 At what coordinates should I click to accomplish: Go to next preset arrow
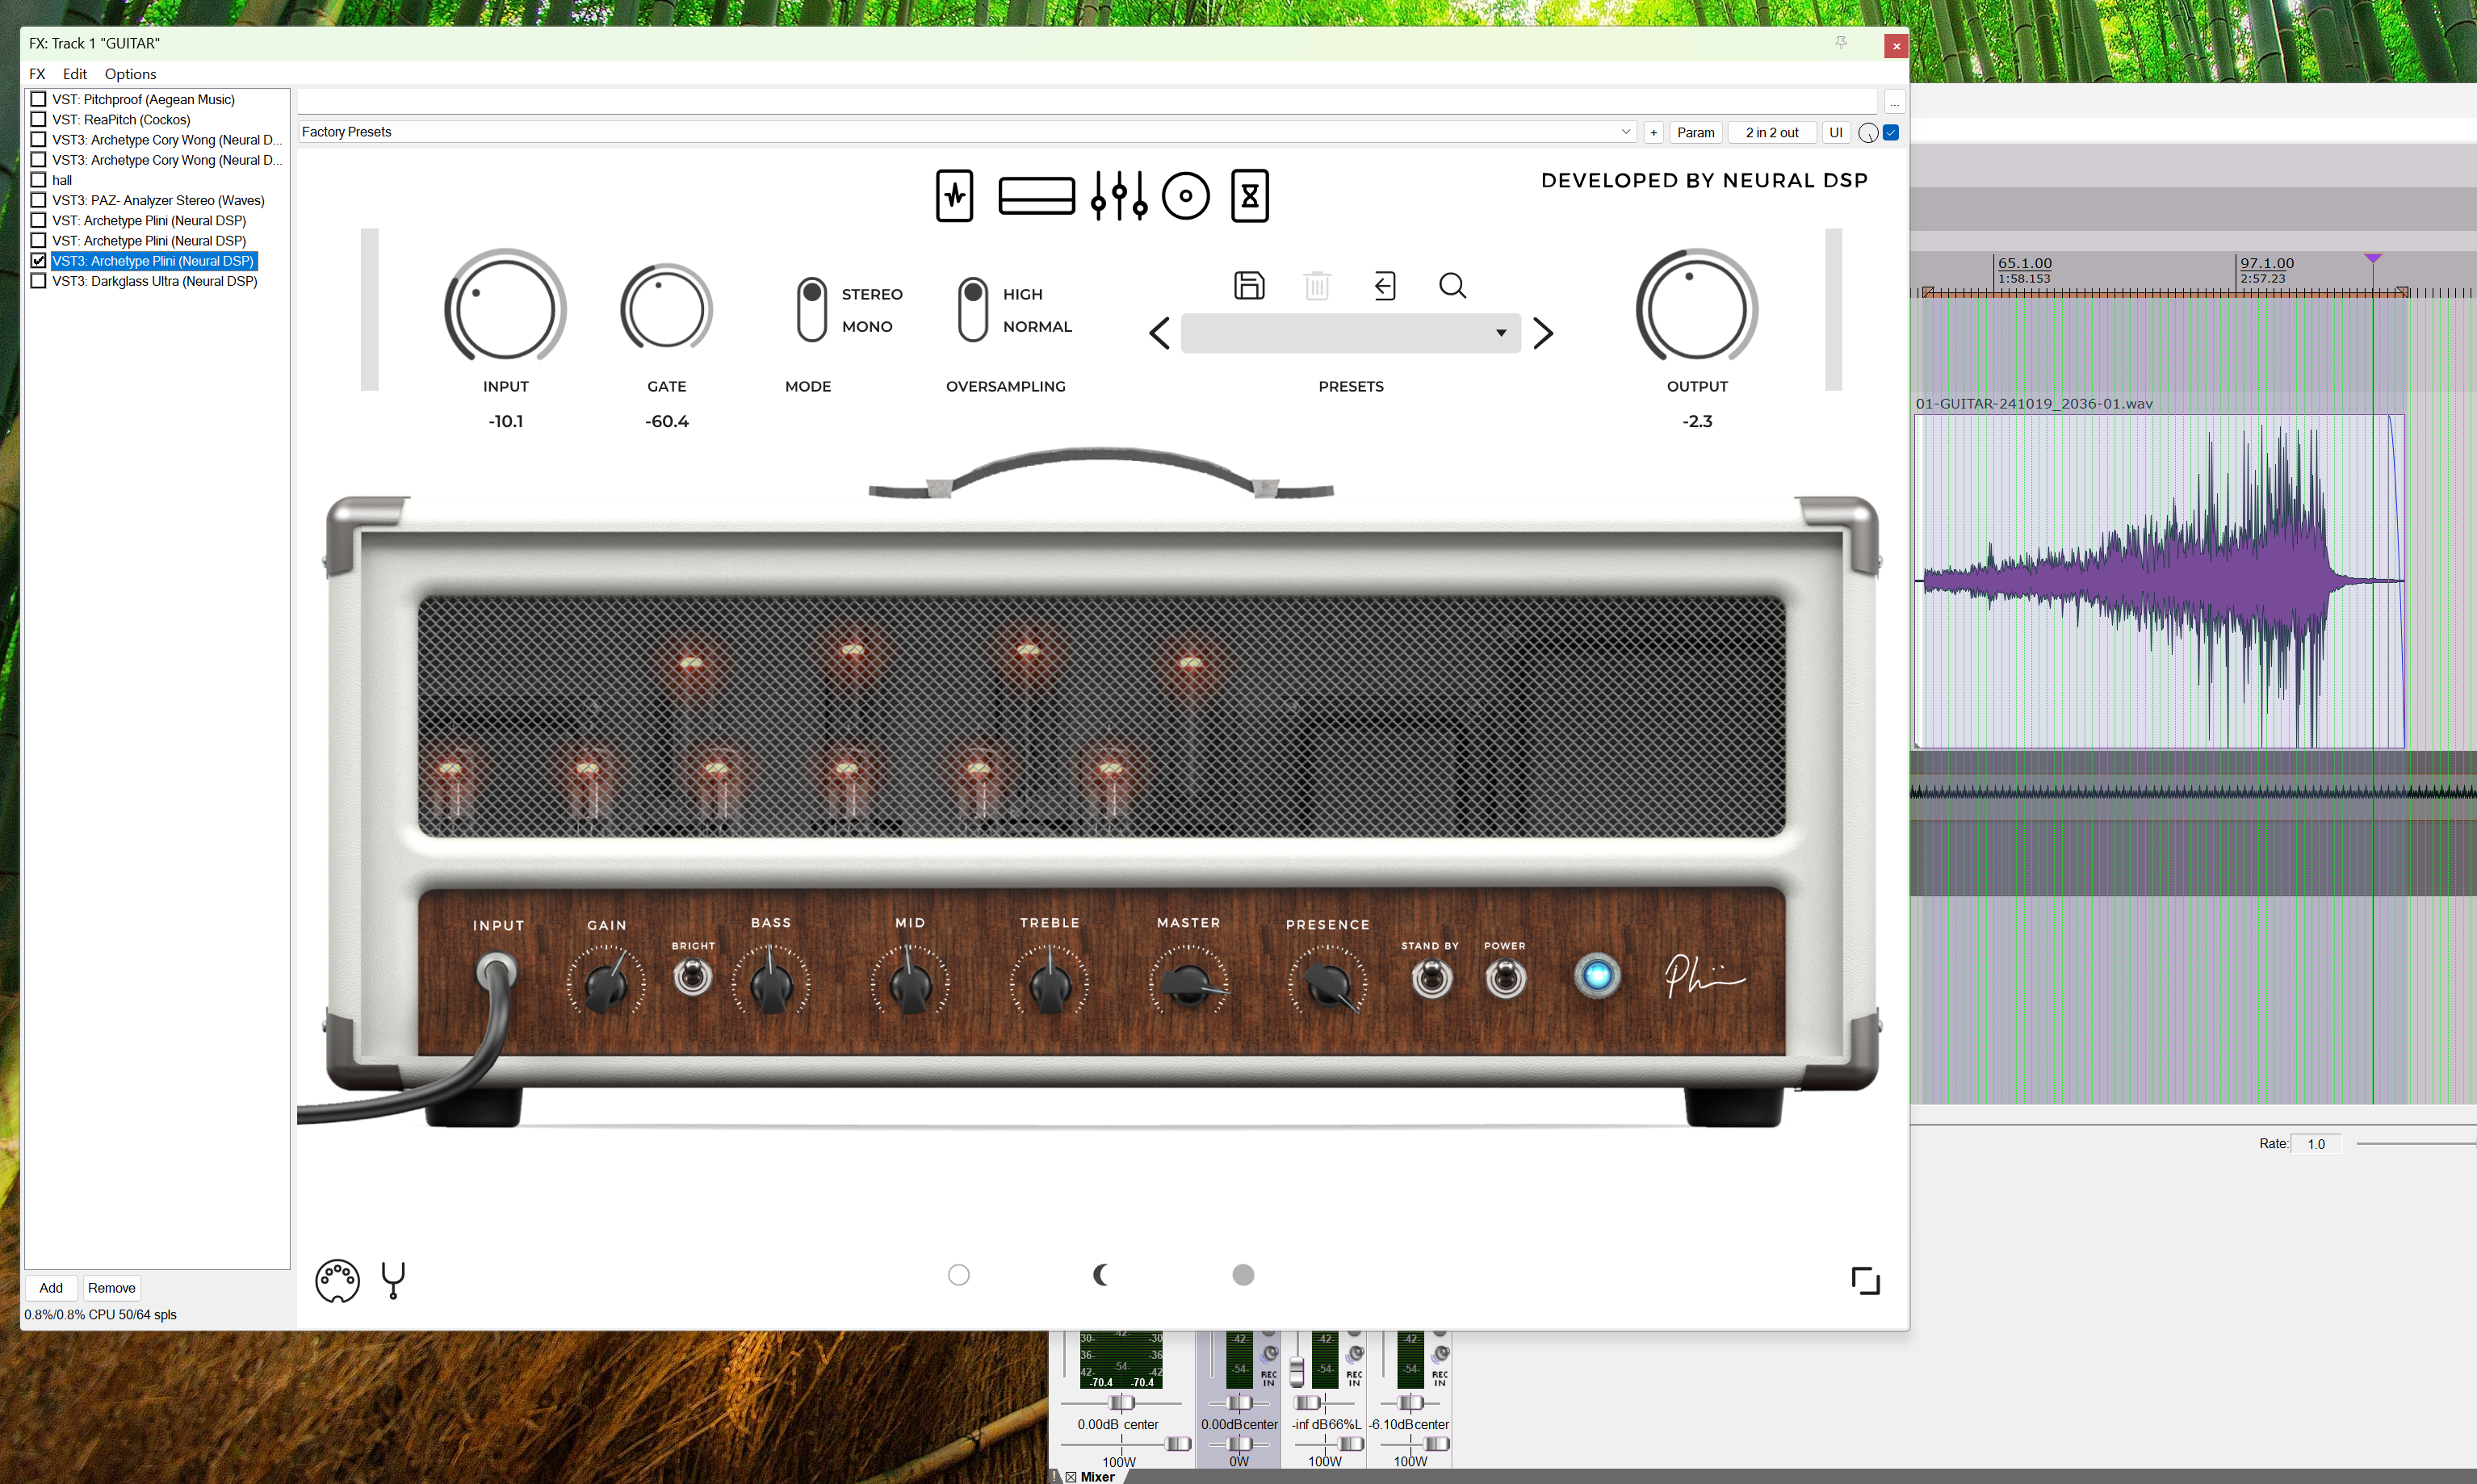click(1543, 333)
